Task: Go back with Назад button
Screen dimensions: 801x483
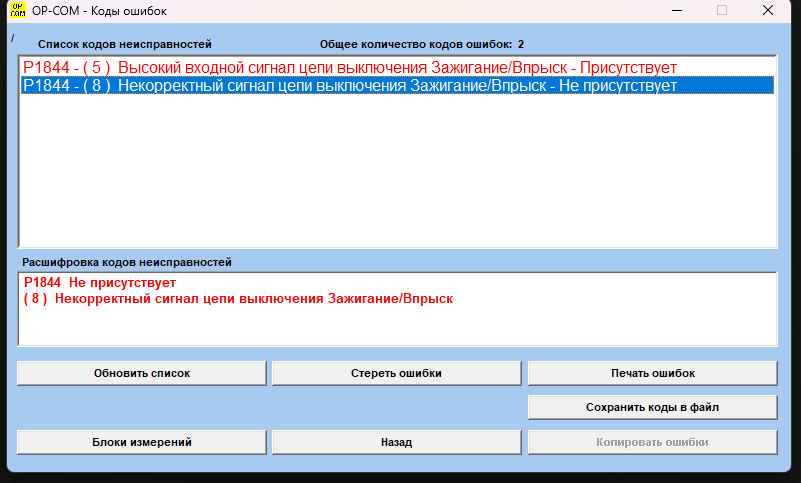Action: pyautogui.click(x=396, y=442)
